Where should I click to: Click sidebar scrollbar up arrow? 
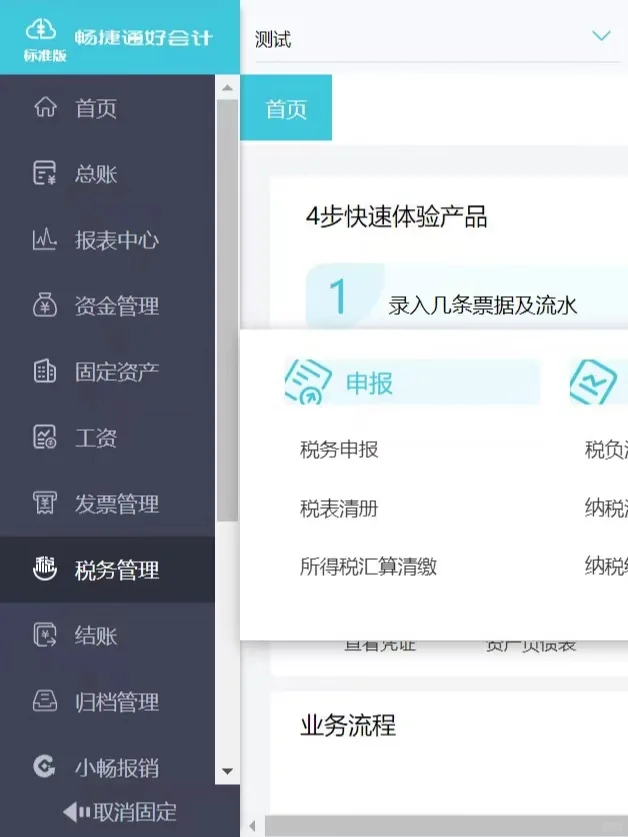pyautogui.click(x=227, y=88)
